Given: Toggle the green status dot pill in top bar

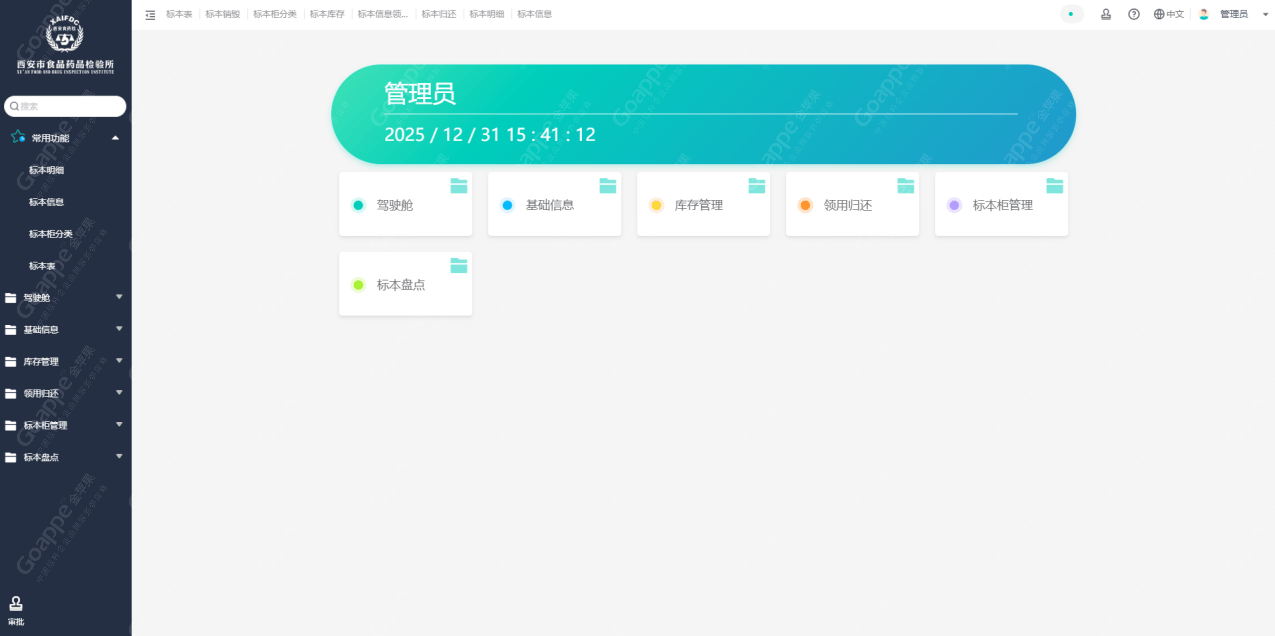Looking at the screenshot, I should [x=1071, y=14].
